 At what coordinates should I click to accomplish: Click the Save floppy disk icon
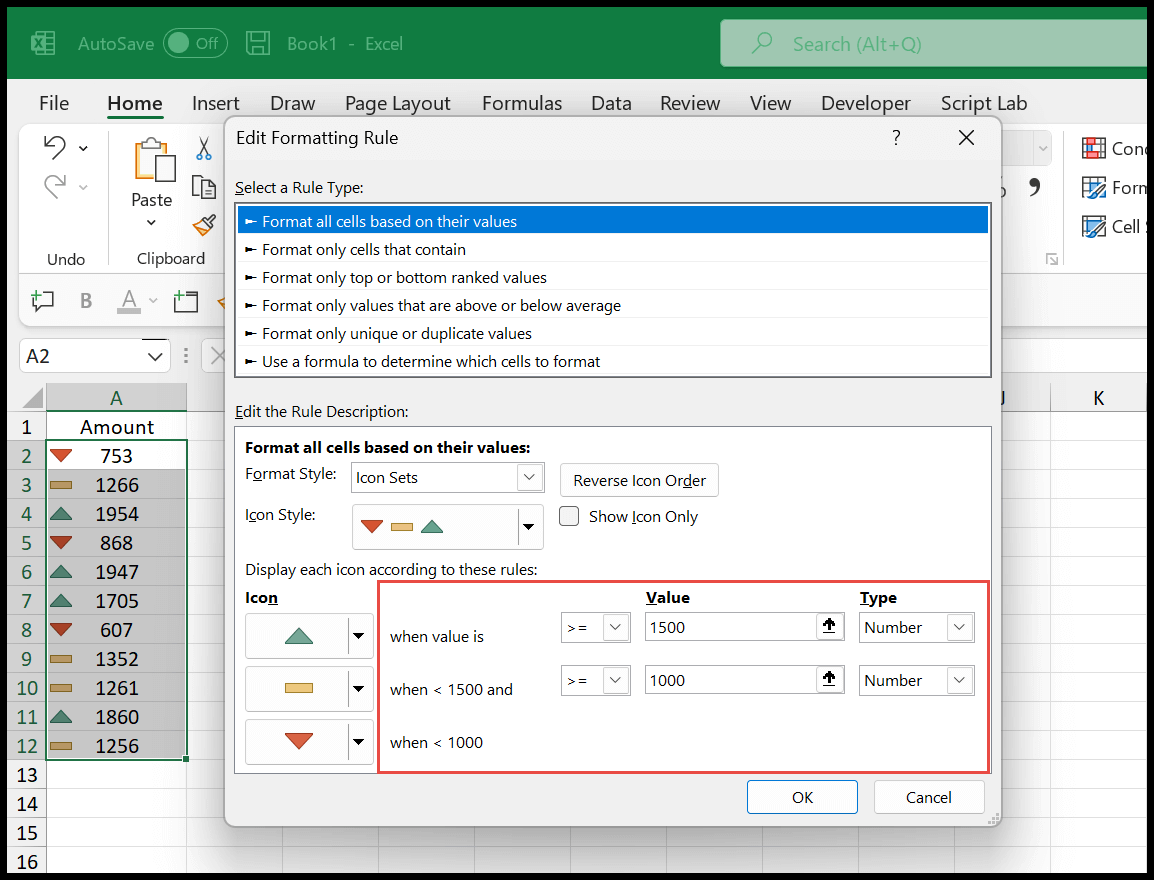point(258,43)
